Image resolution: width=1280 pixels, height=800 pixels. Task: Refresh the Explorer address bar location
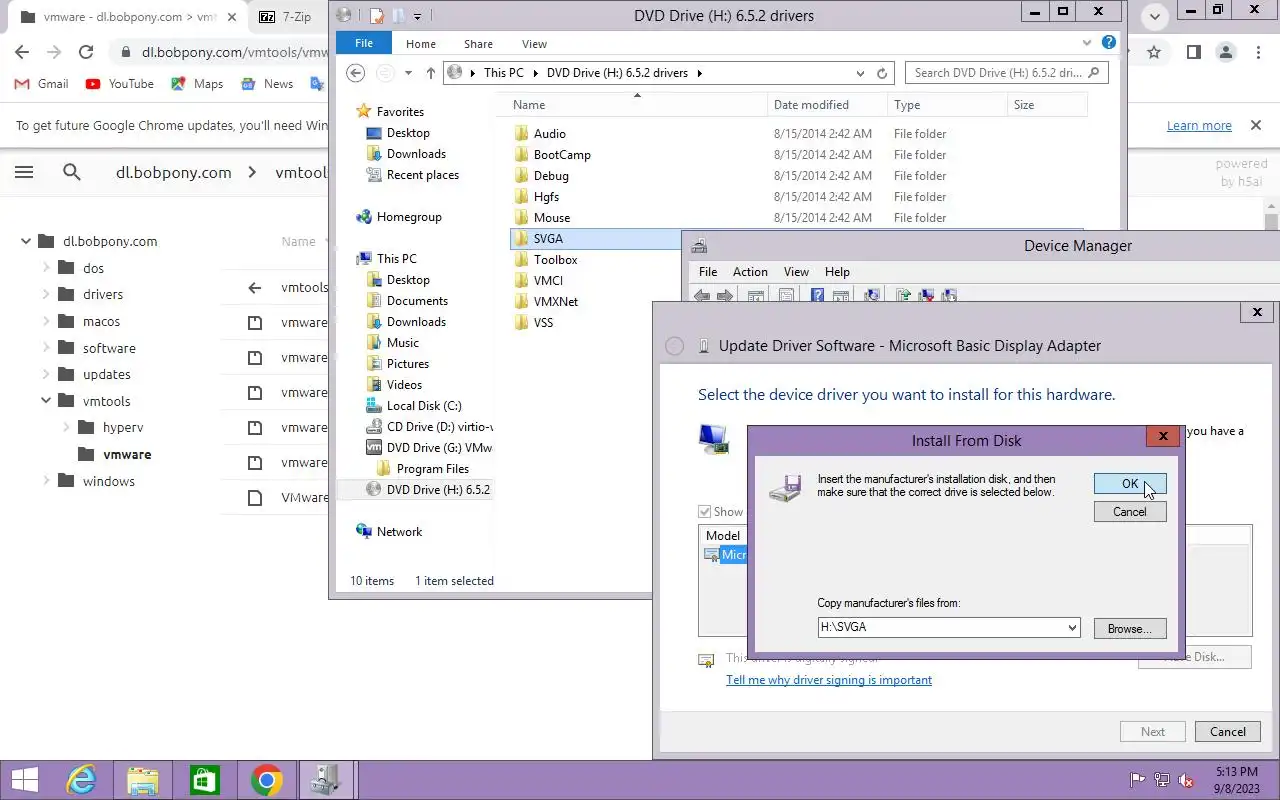pos(882,73)
